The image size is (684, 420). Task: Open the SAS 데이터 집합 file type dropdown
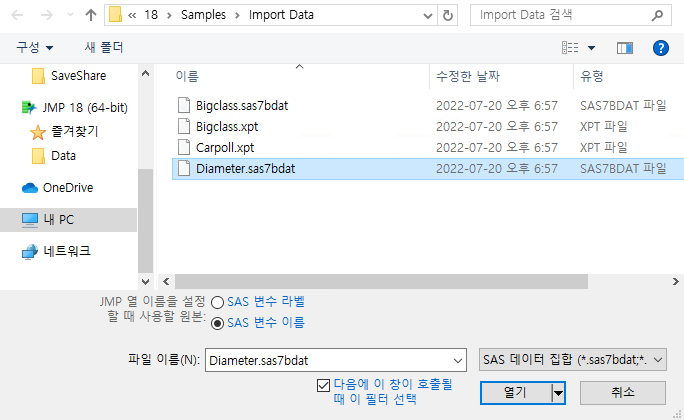tap(573, 360)
